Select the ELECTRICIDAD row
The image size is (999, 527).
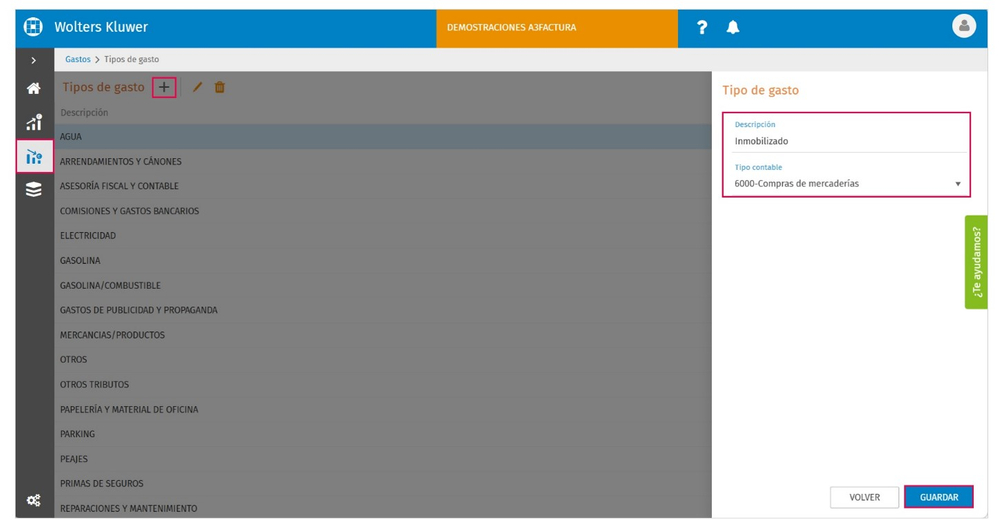(x=382, y=236)
